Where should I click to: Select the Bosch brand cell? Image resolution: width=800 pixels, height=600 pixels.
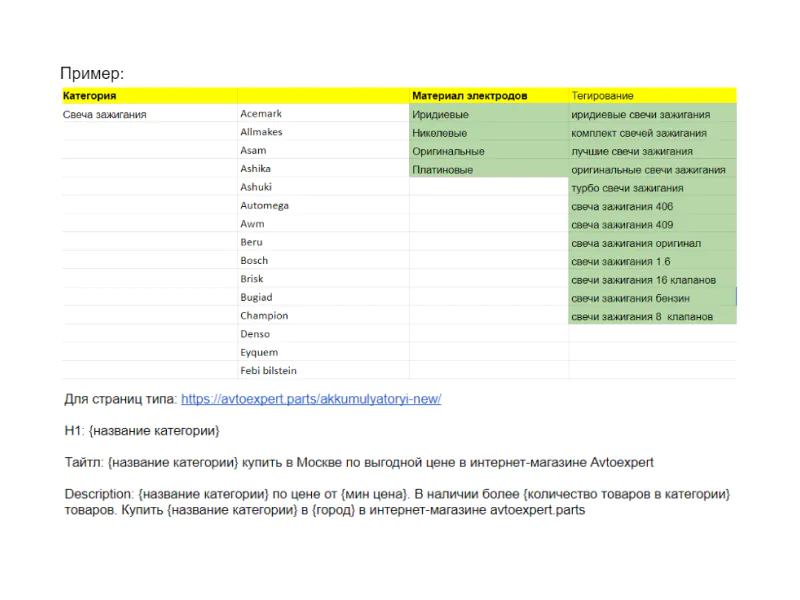(x=323, y=260)
